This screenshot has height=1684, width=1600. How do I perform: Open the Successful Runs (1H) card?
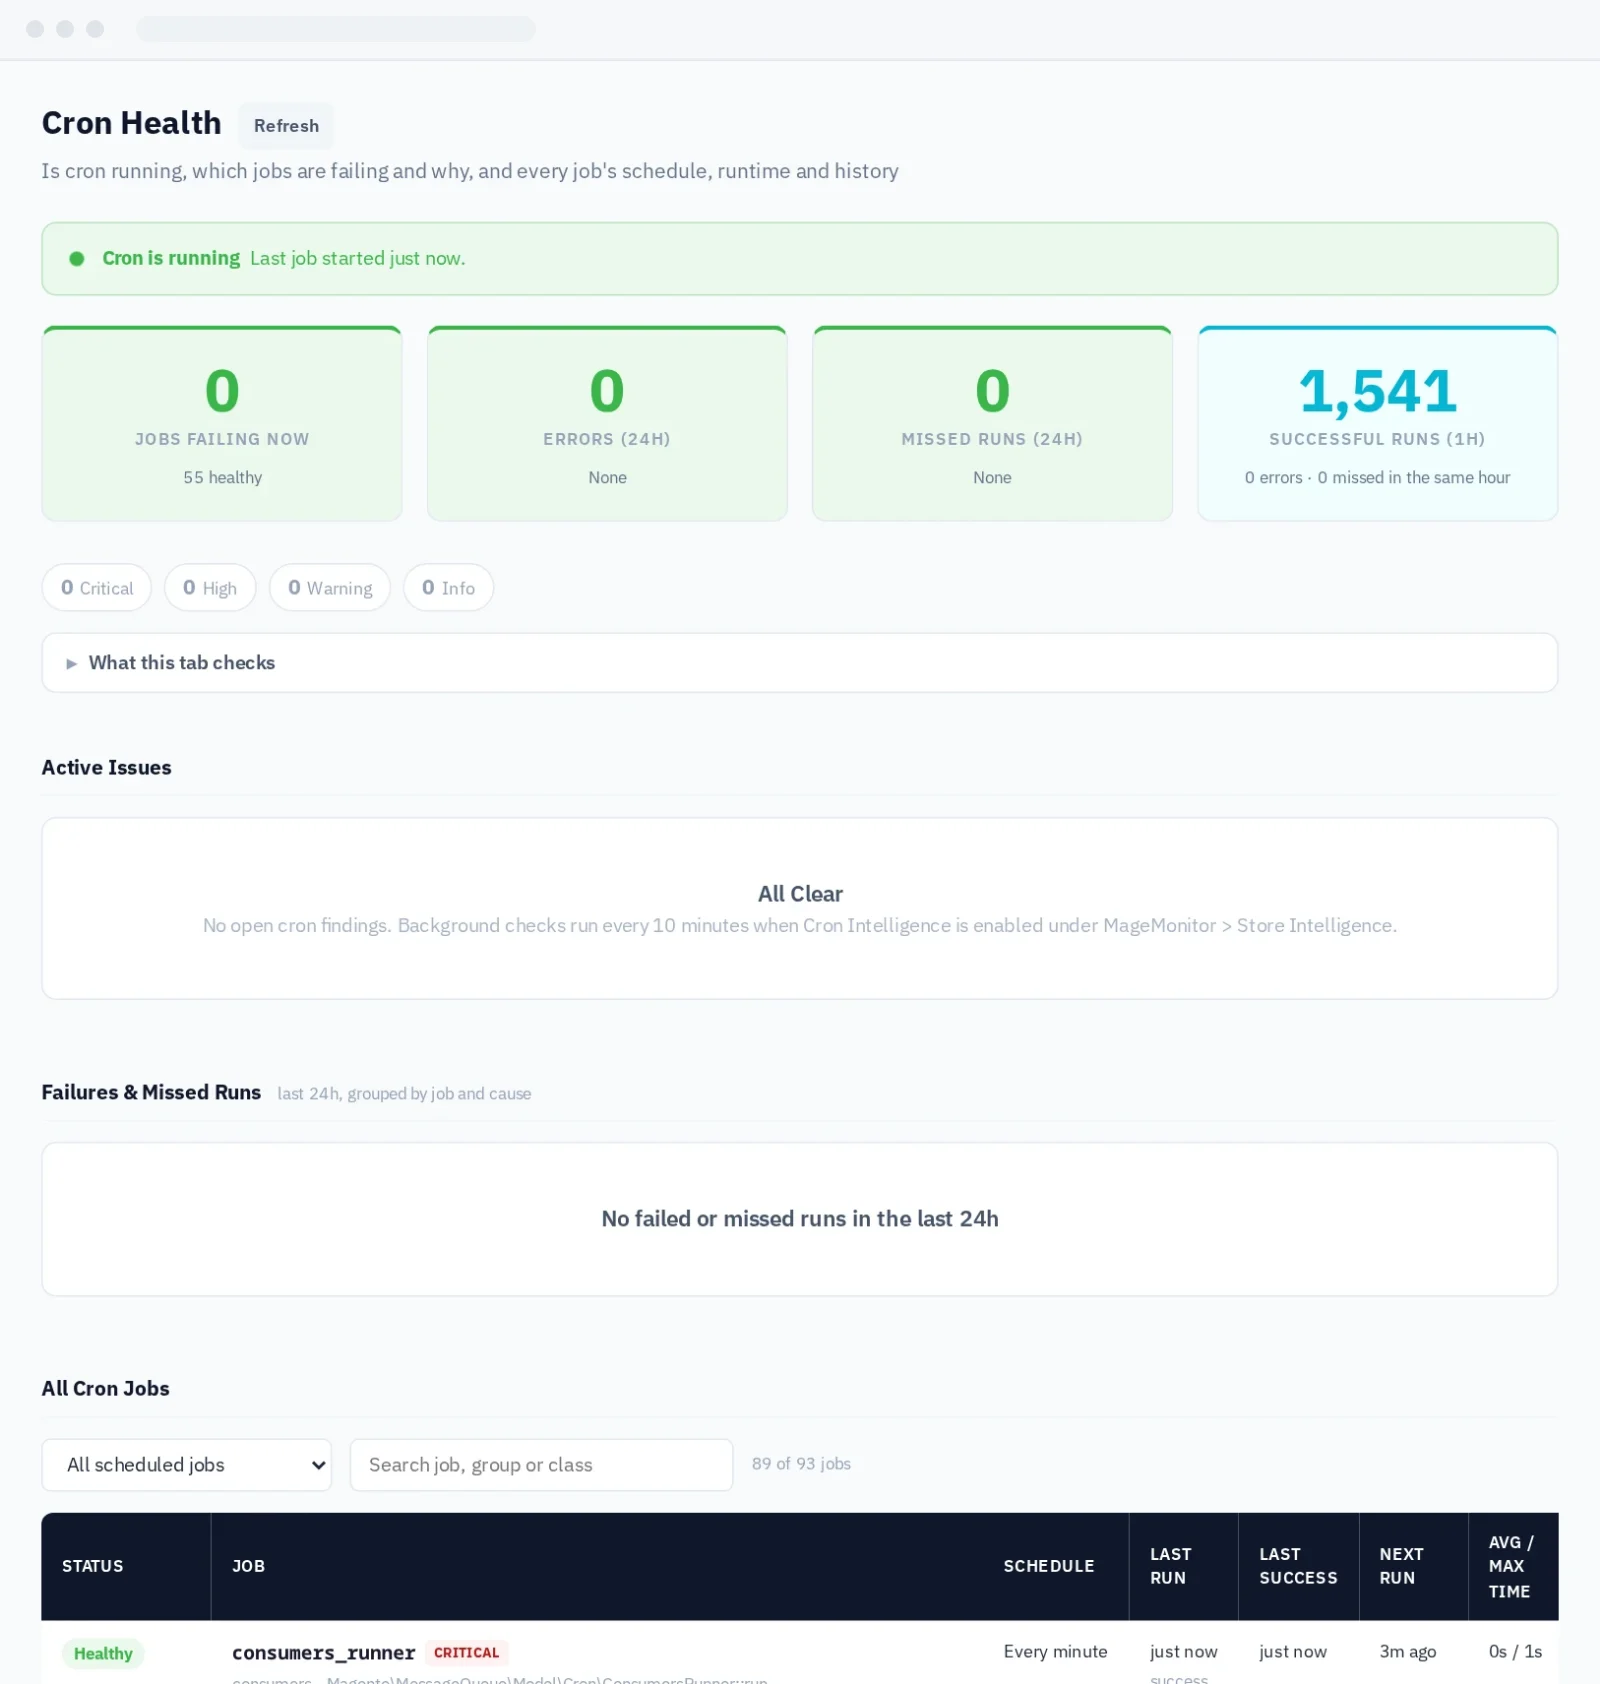click(1377, 424)
